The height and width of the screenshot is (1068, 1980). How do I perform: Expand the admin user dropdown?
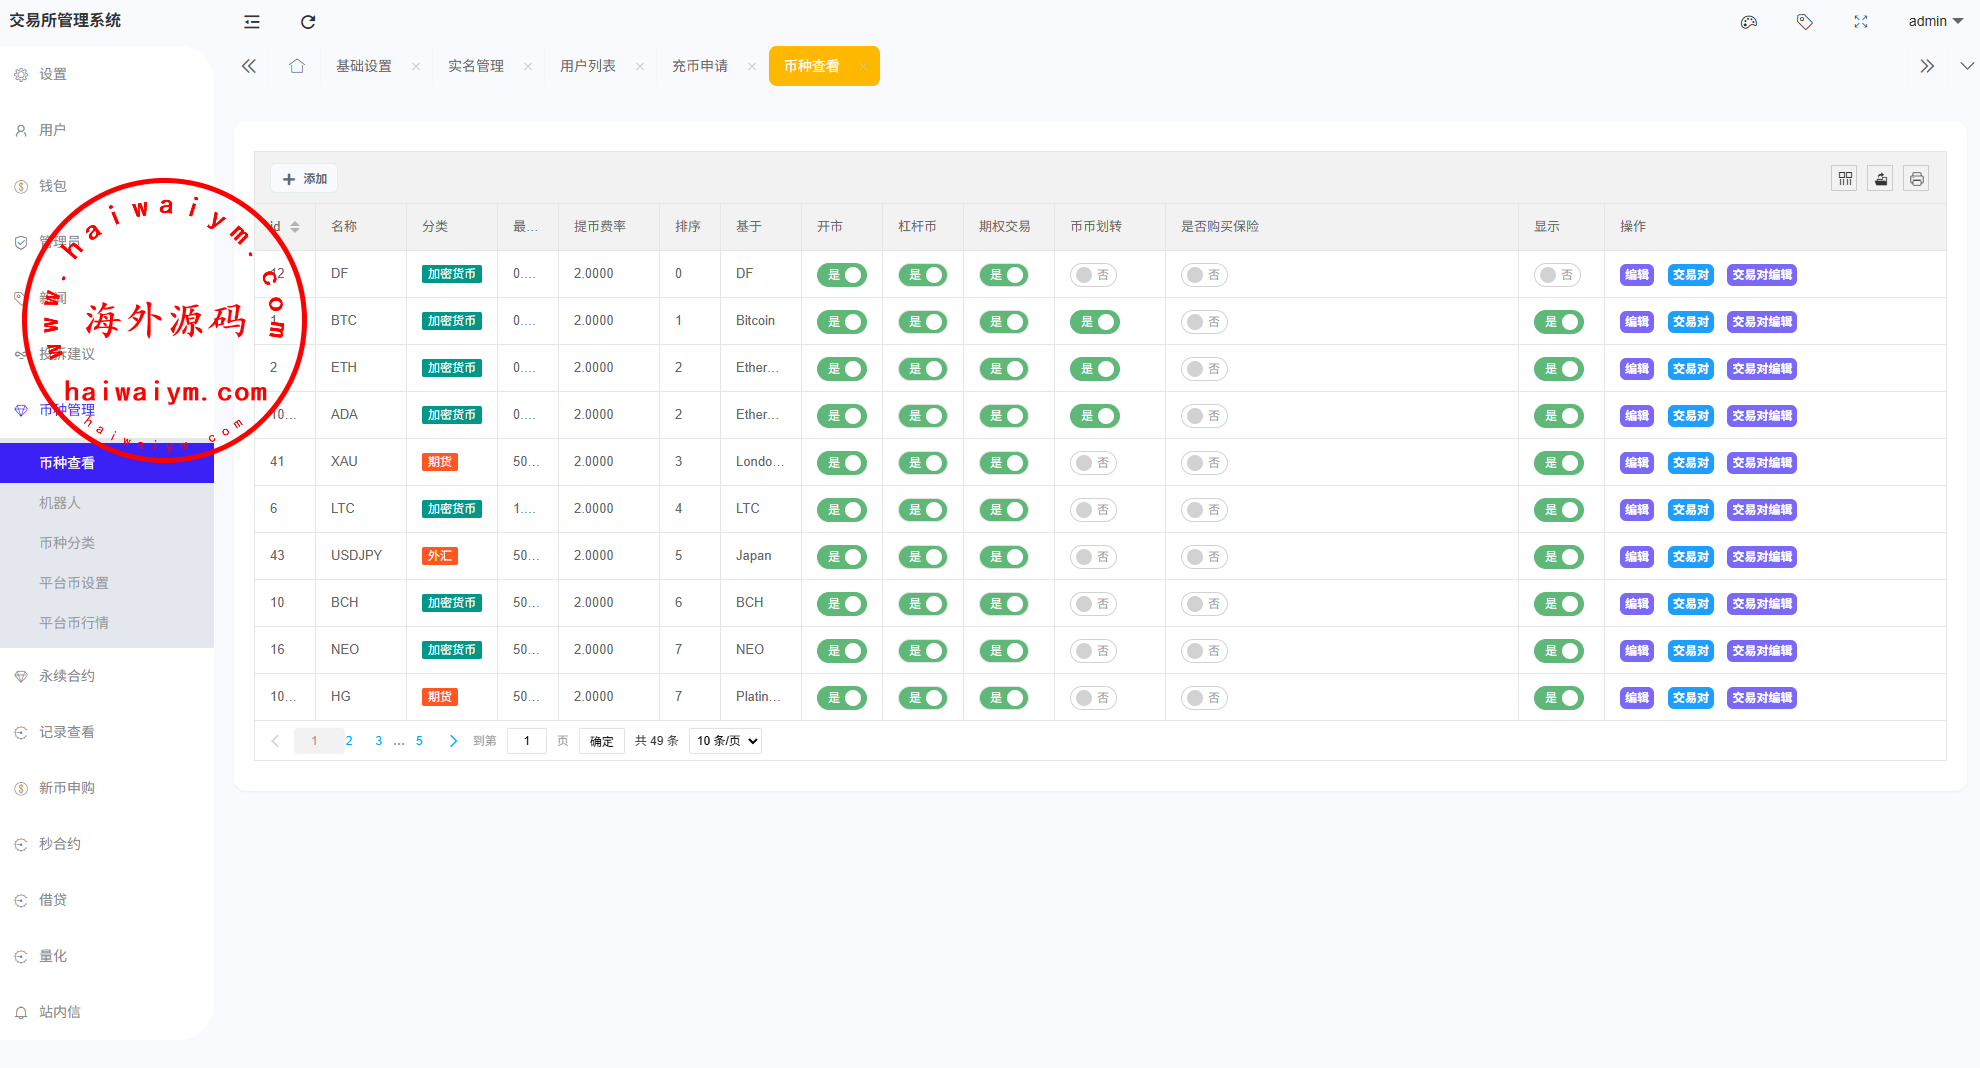pyautogui.click(x=1935, y=21)
